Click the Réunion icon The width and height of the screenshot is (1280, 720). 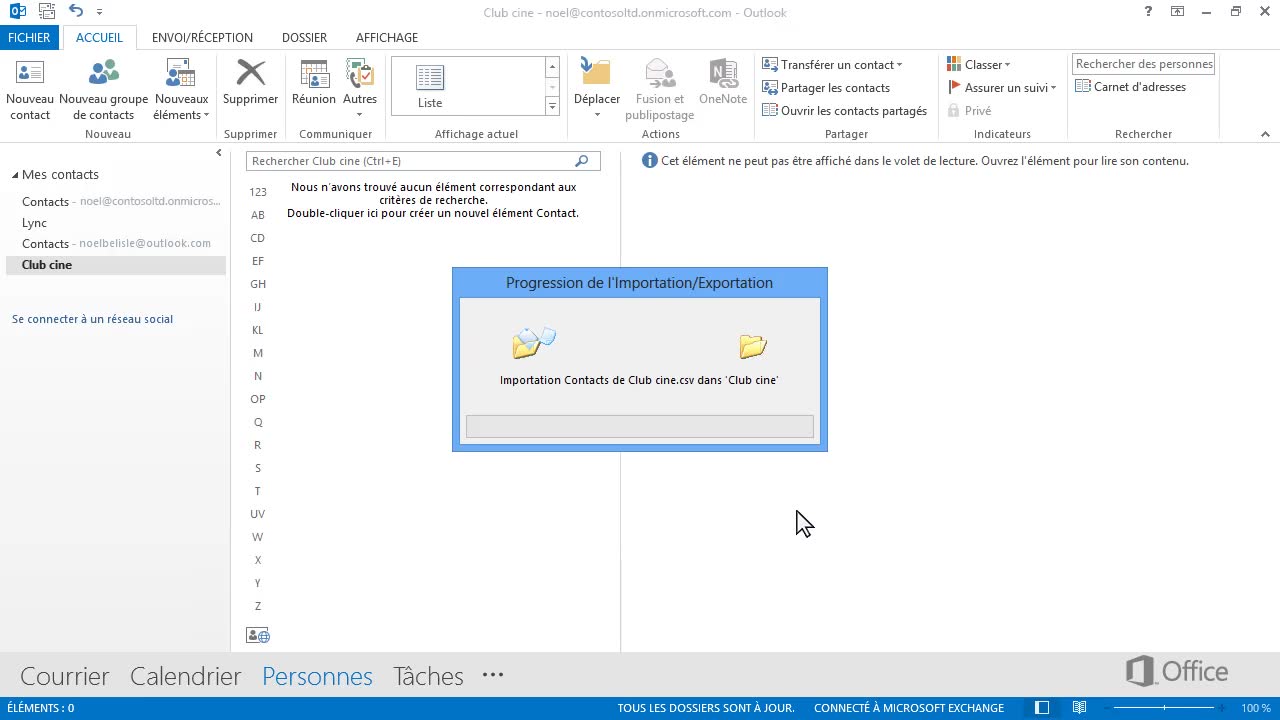click(x=314, y=74)
